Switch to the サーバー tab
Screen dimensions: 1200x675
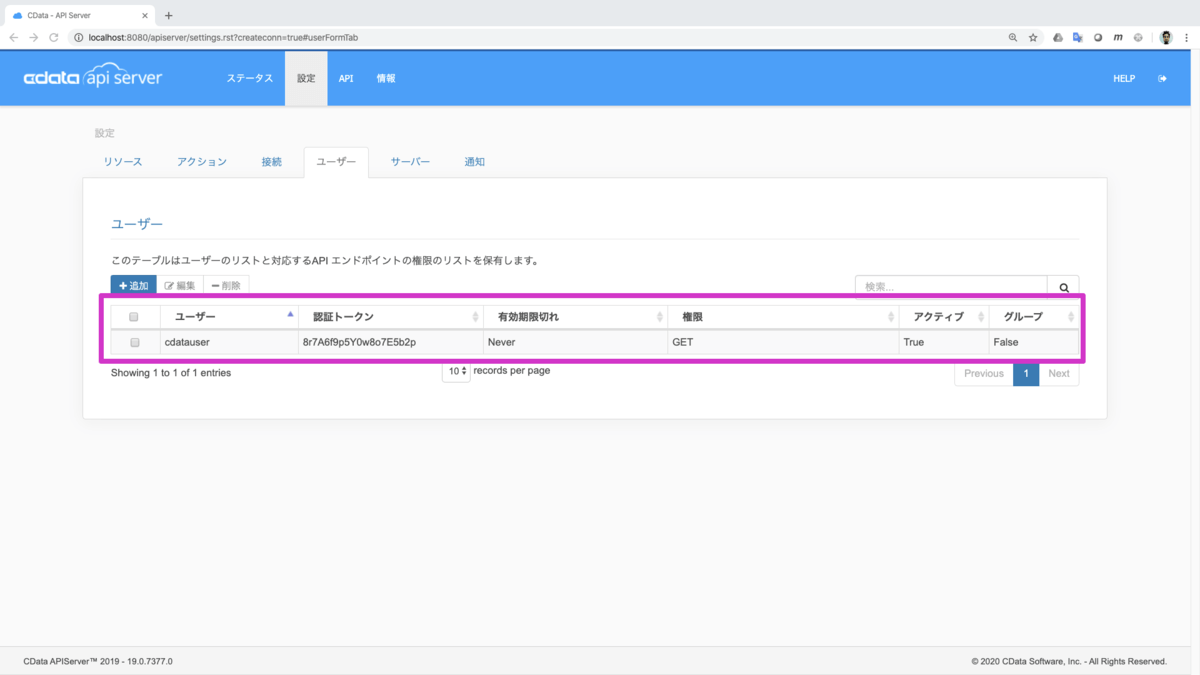coord(410,162)
